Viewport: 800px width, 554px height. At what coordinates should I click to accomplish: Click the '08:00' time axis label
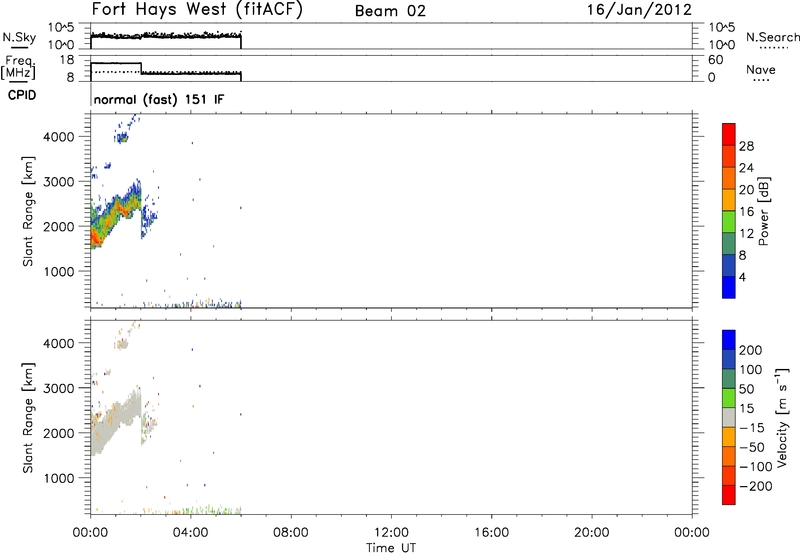(291, 533)
